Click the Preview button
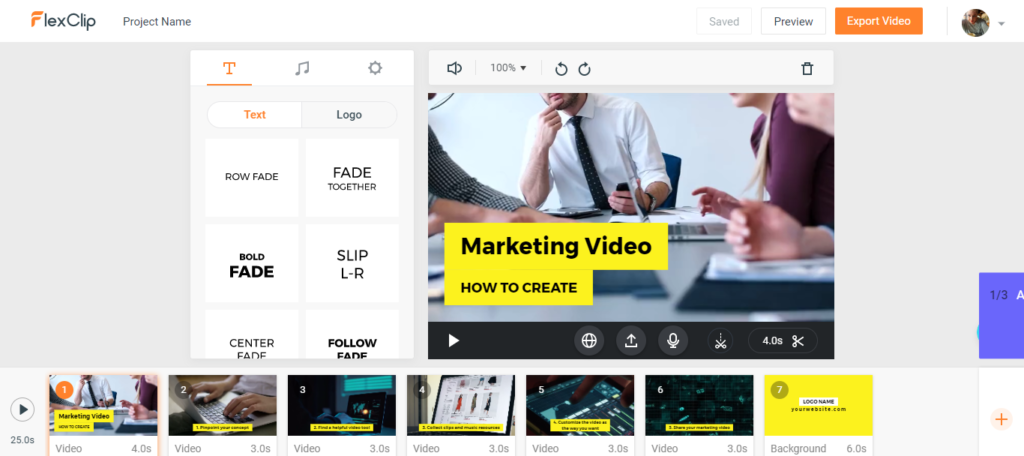 (x=793, y=21)
